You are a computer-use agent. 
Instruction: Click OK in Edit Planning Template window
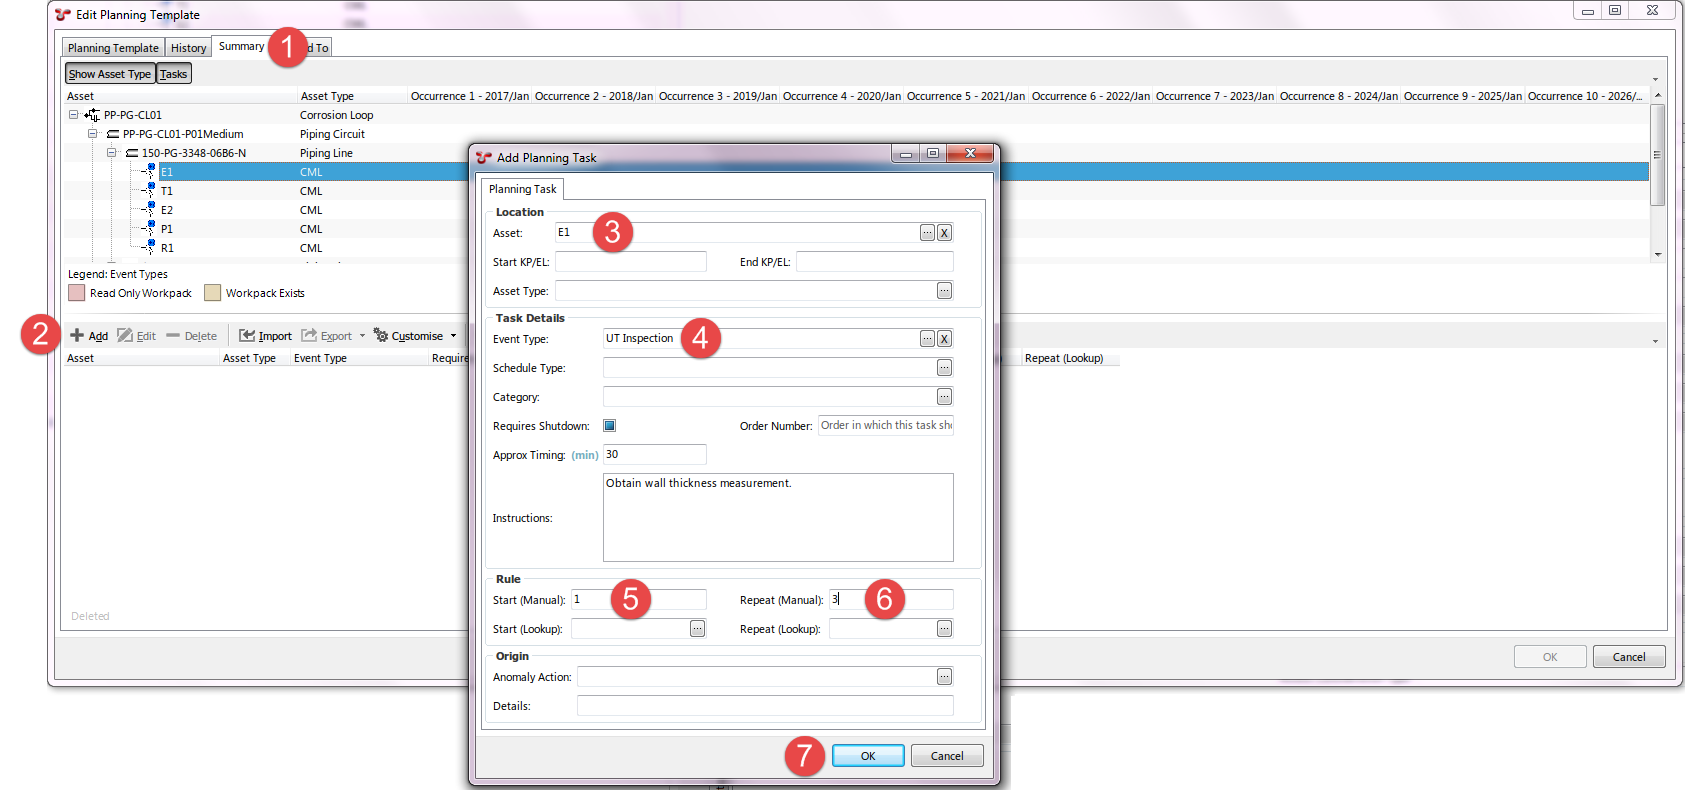point(1550,657)
